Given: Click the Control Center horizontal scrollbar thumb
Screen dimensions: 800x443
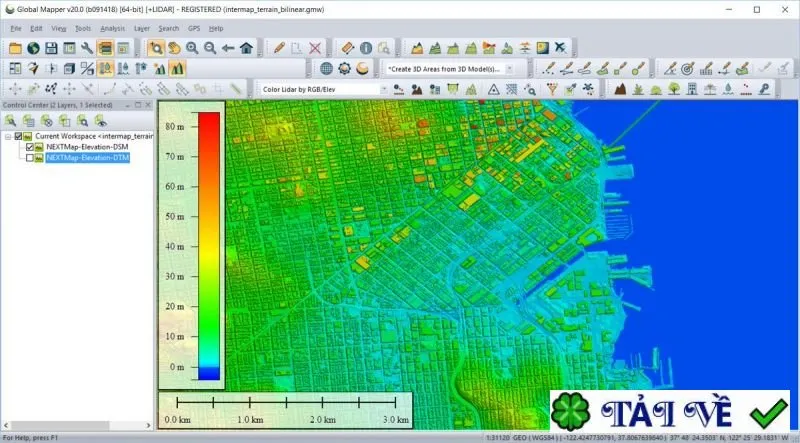Looking at the screenshot, I should pyautogui.click(x=60, y=425).
